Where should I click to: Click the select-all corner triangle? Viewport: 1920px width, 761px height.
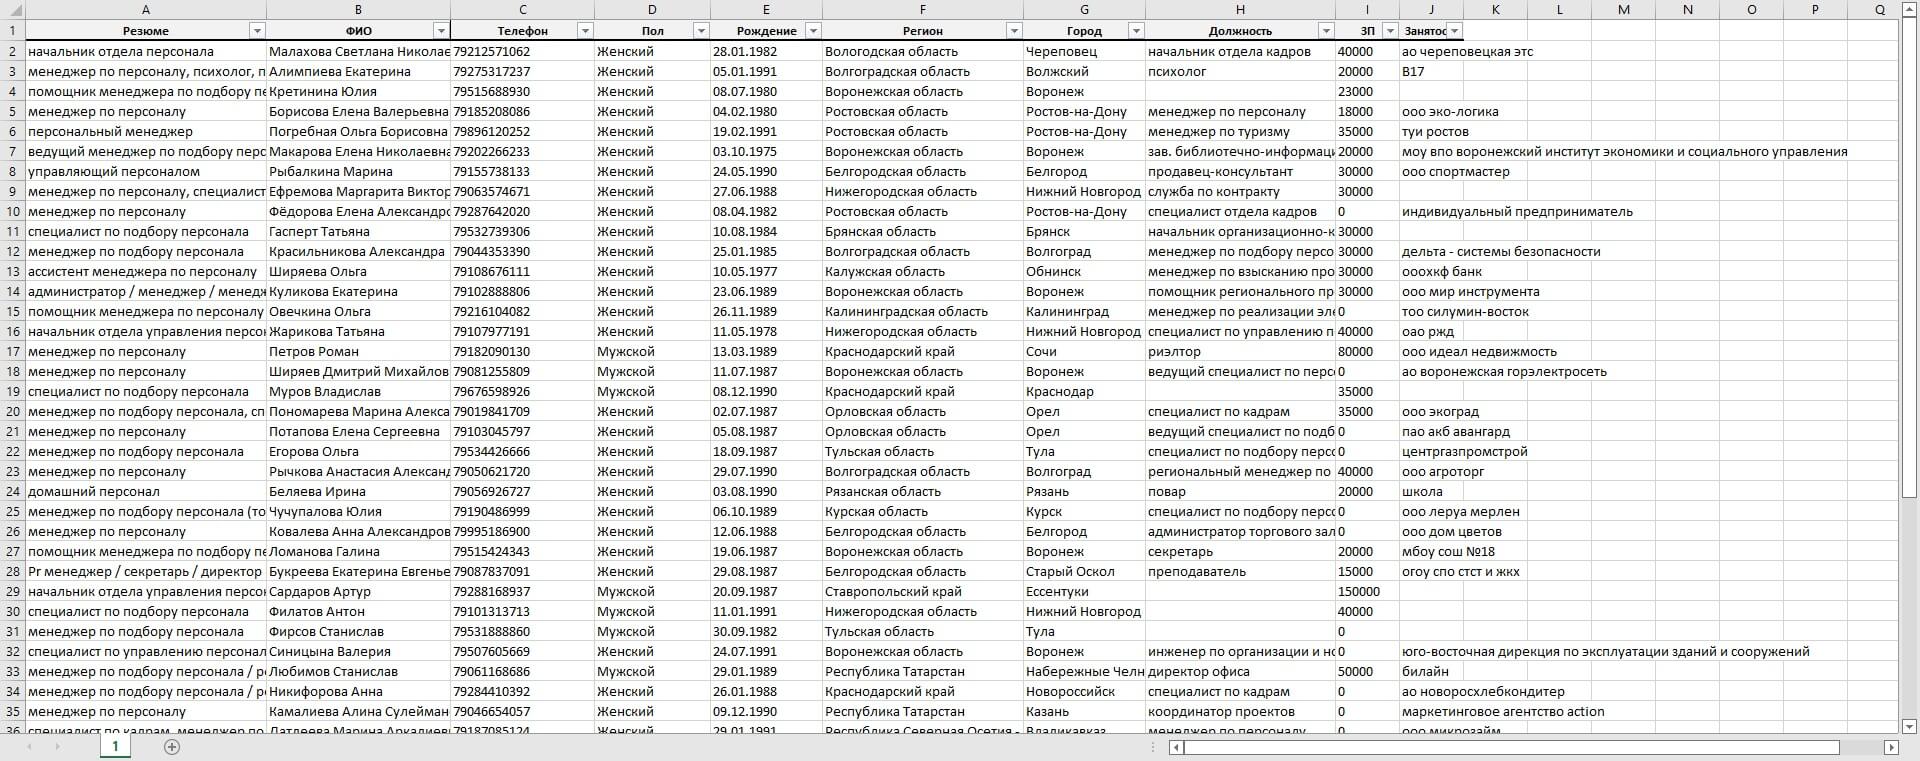point(12,10)
